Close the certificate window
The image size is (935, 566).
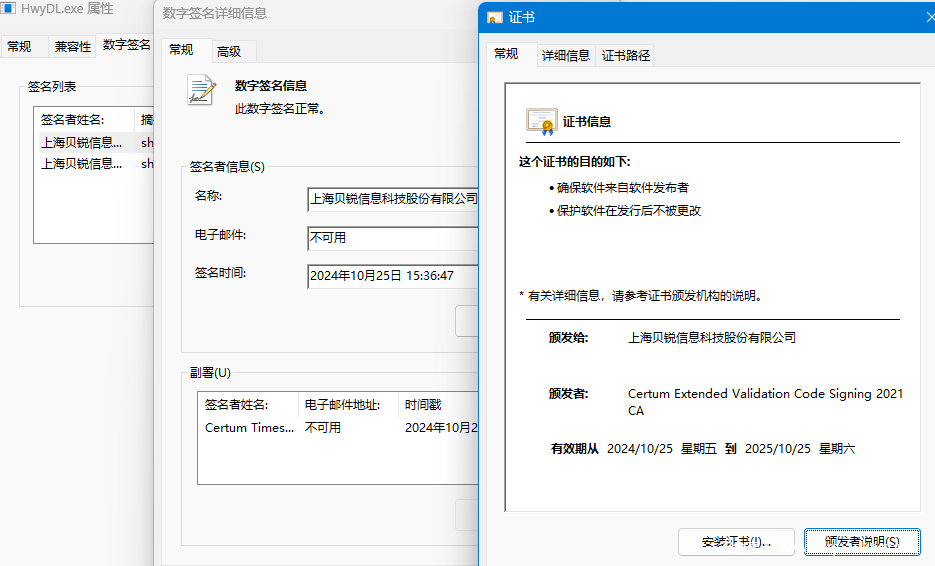pyautogui.click(x=929, y=17)
